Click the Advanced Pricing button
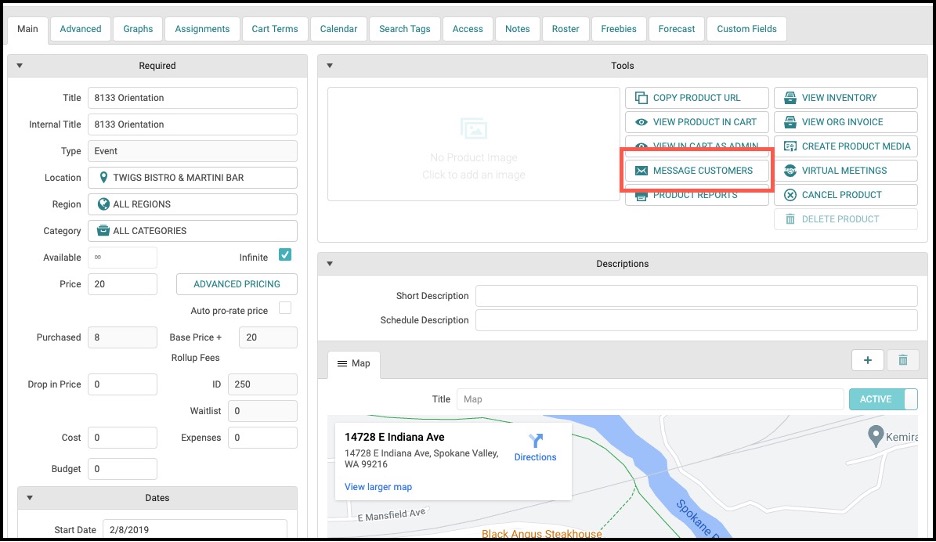 (236, 284)
